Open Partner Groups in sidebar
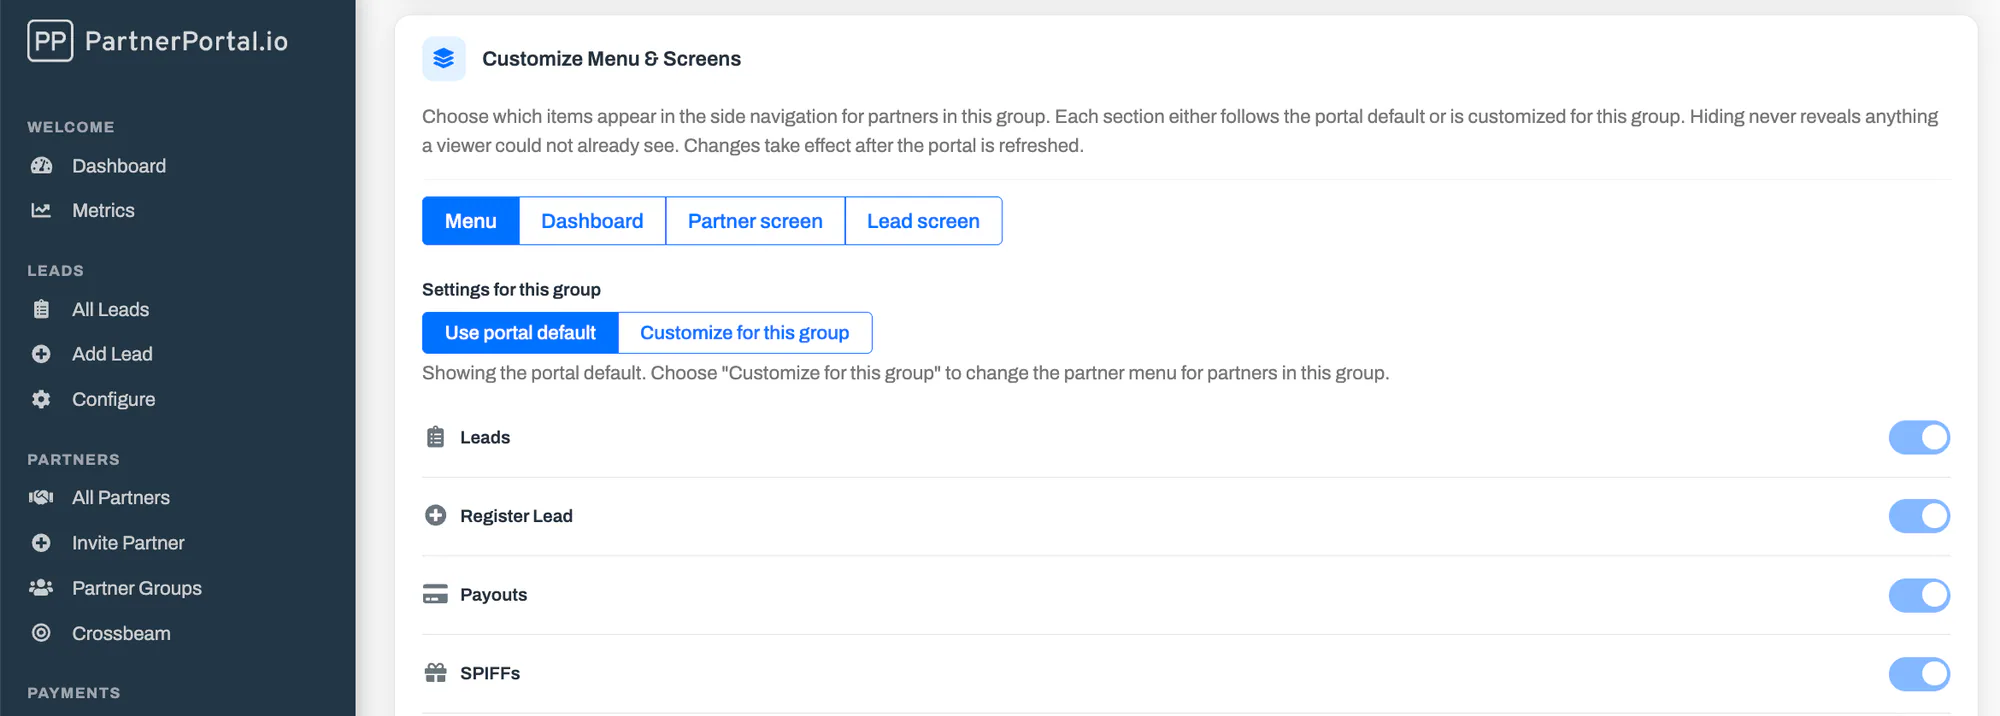 point(137,588)
